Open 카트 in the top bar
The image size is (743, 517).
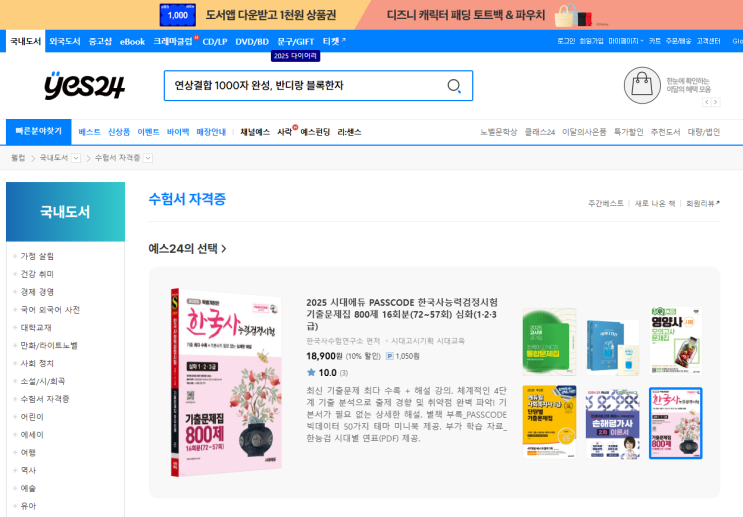pos(655,41)
